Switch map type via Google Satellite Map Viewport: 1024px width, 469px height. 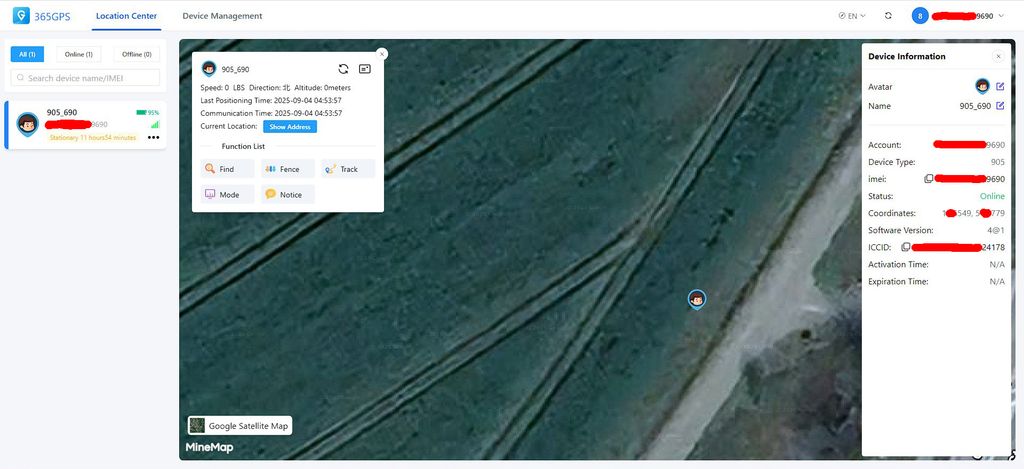coord(240,426)
